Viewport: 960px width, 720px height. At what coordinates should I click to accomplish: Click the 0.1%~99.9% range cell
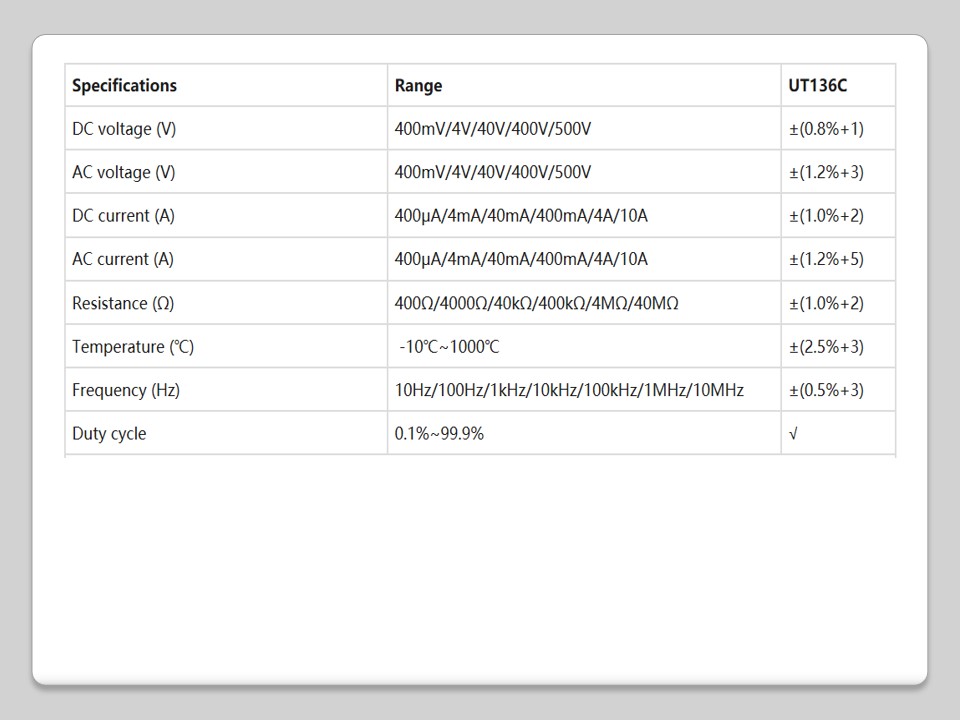[x=439, y=434]
